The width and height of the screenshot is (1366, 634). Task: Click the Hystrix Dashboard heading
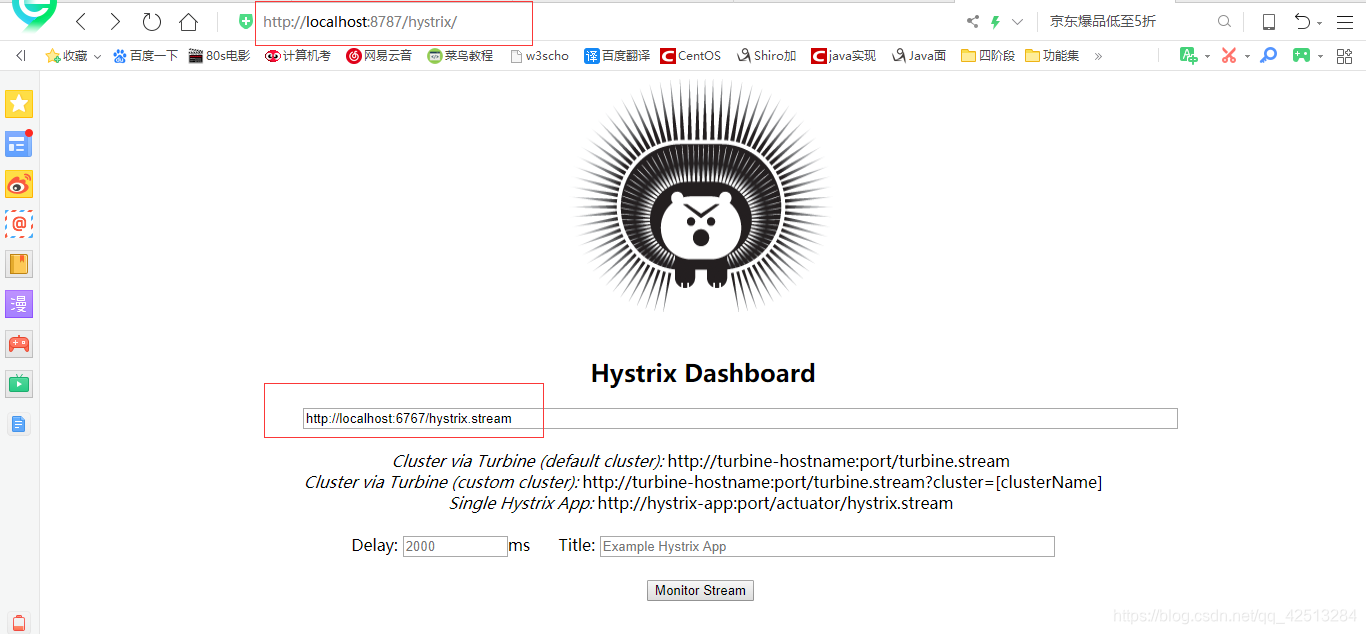[x=703, y=373]
